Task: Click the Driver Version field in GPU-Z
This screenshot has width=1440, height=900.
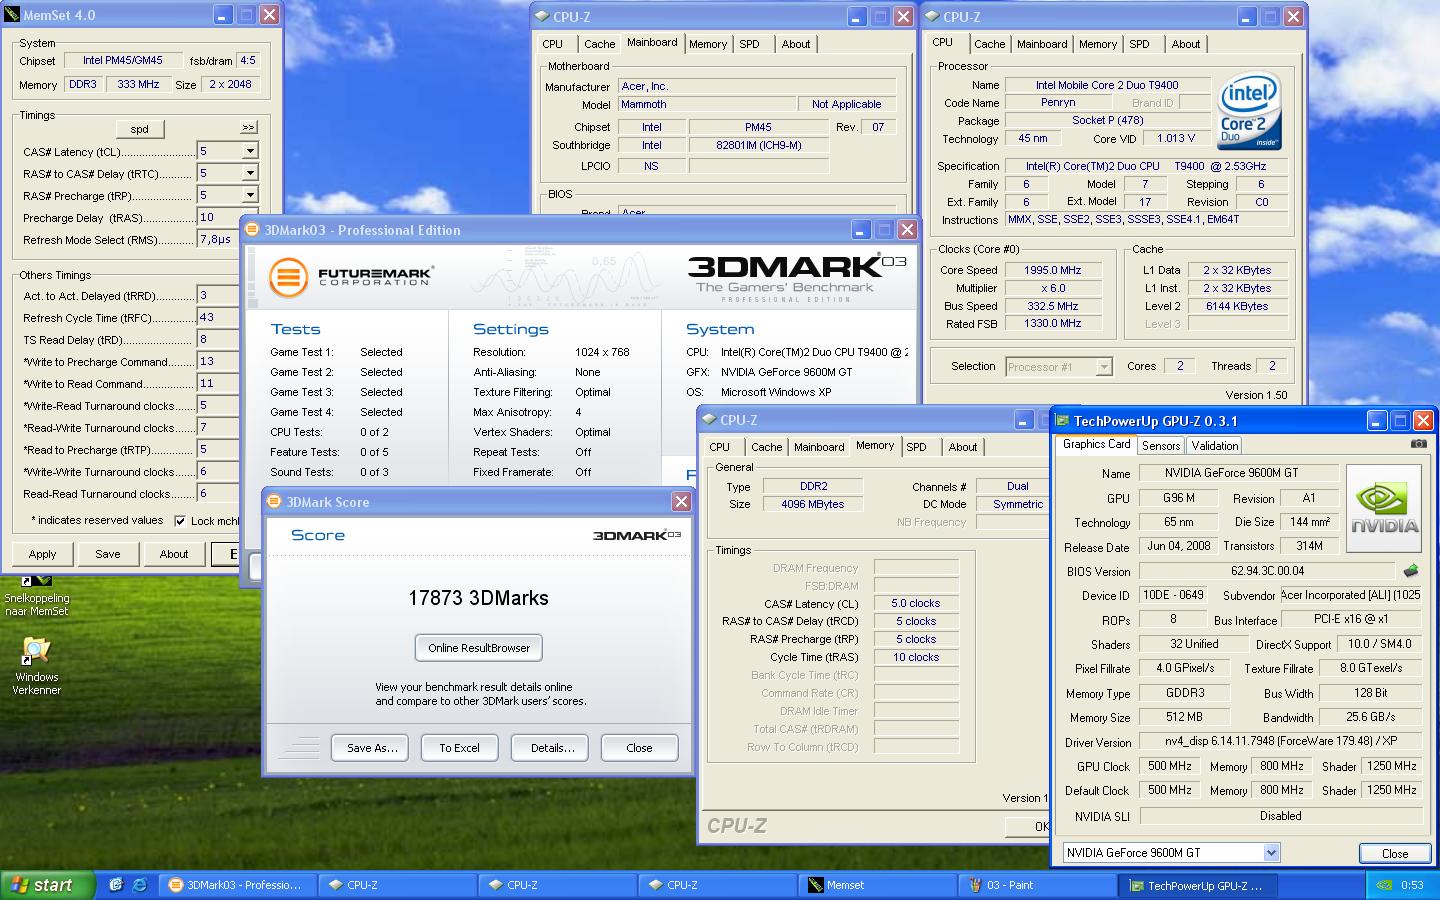Action: pos(1281,742)
